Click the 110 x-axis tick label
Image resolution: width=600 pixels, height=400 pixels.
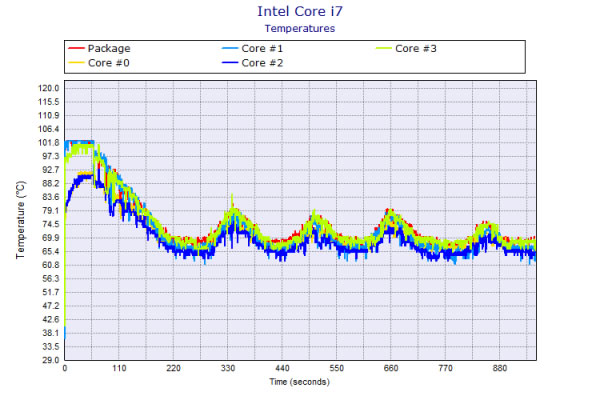pos(119,368)
